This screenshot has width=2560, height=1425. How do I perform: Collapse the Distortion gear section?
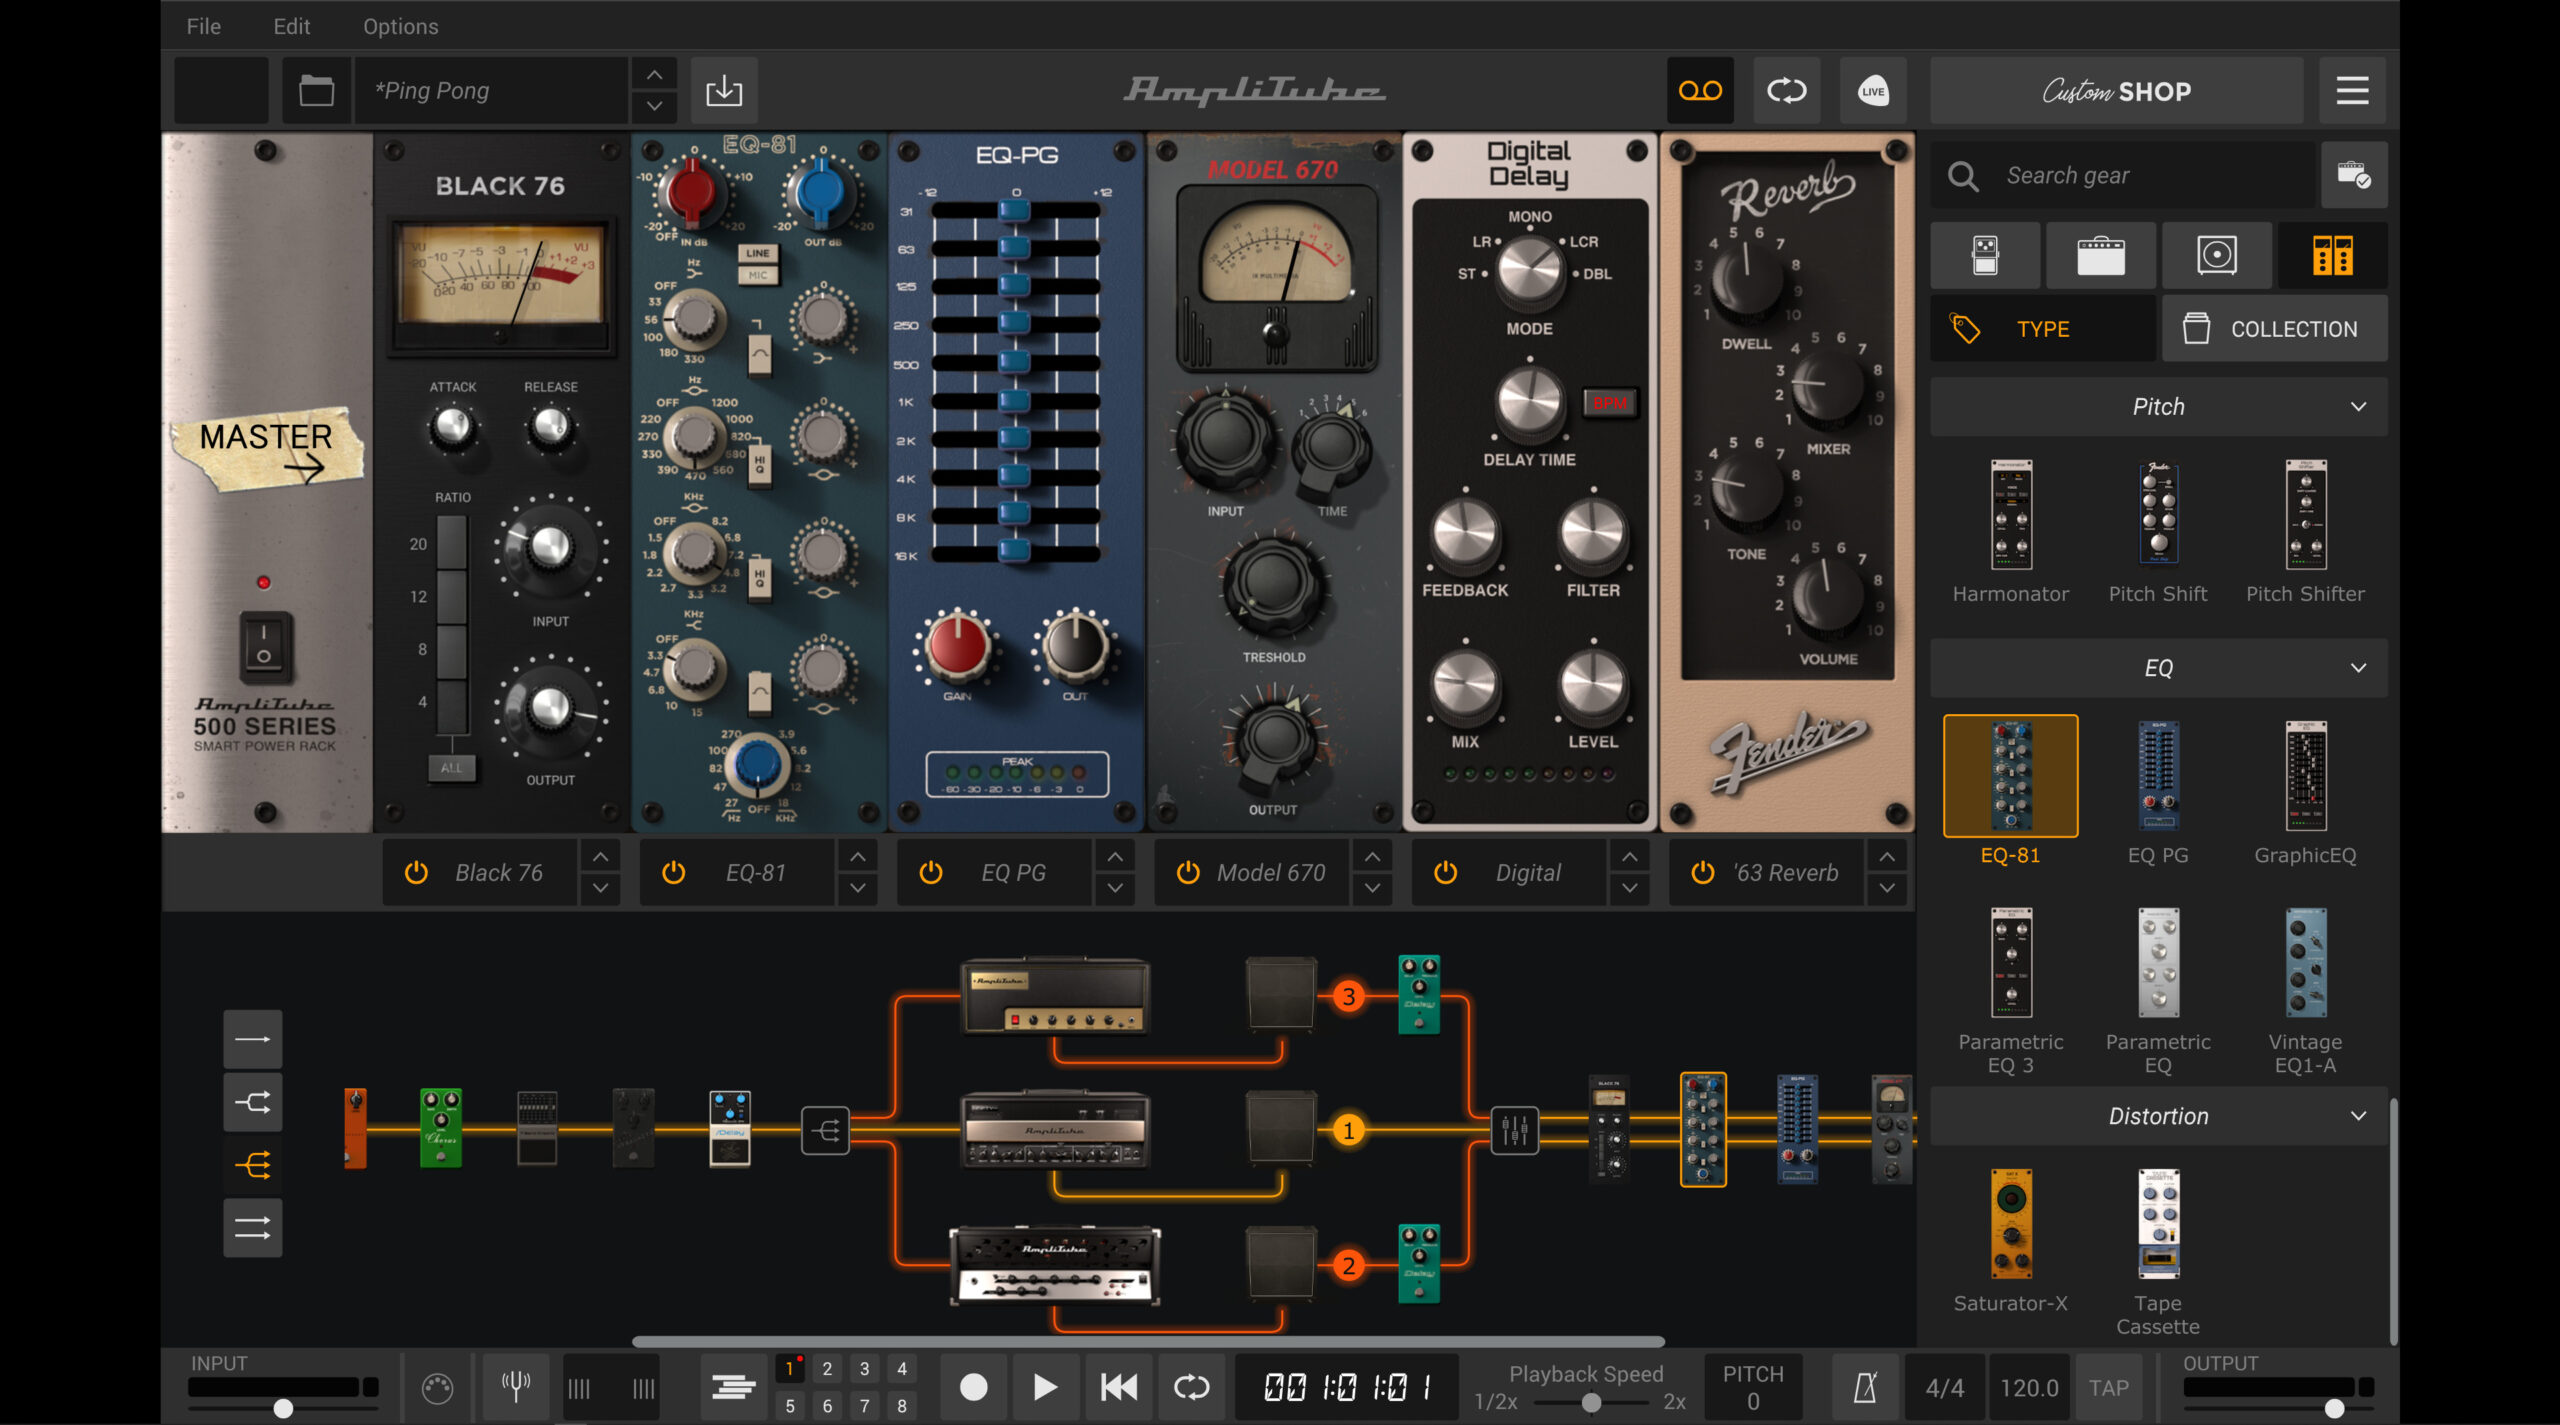point(2358,1116)
